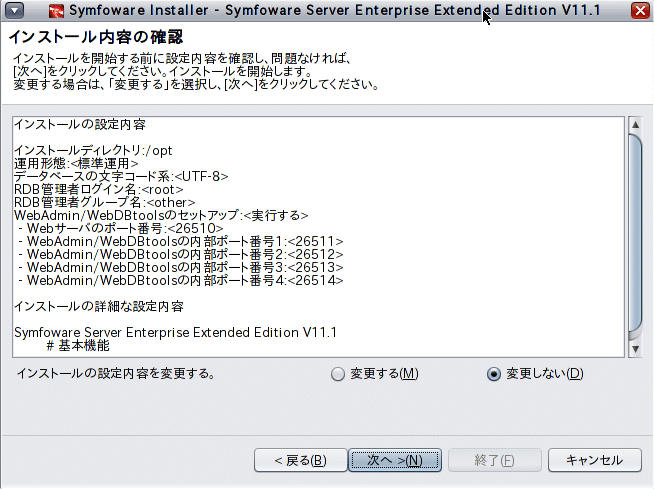Viewport: 654px width, 489px height.
Task: Click the 内部ポート番号4:<26514> line
Action: click(181, 280)
